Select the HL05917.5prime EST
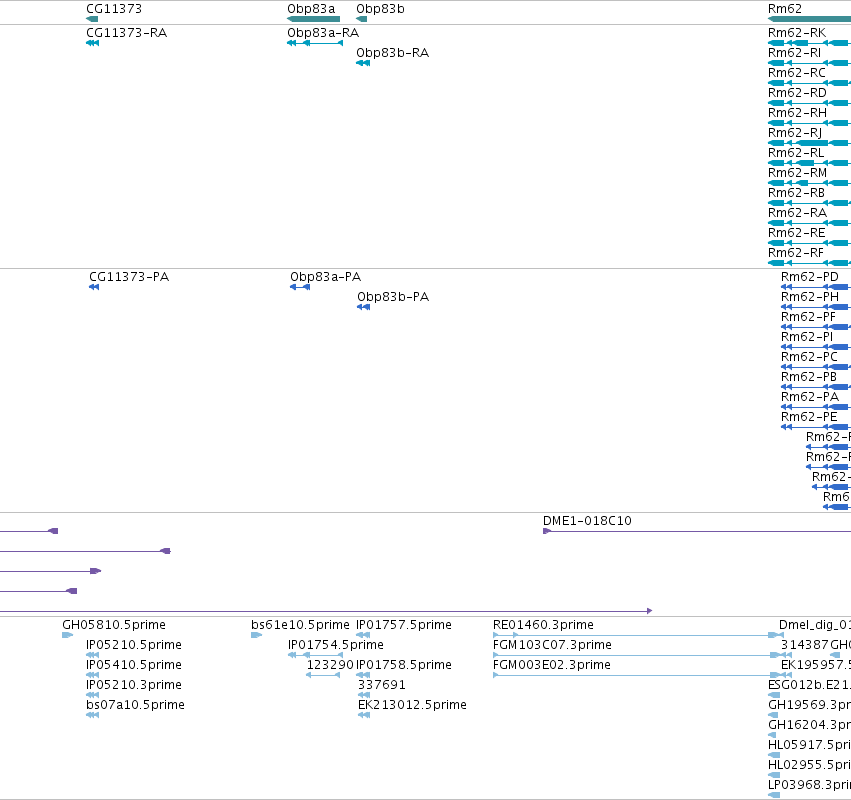Image resolution: width=851 pixels, height=800 pixels. click(x=809, y=745)
